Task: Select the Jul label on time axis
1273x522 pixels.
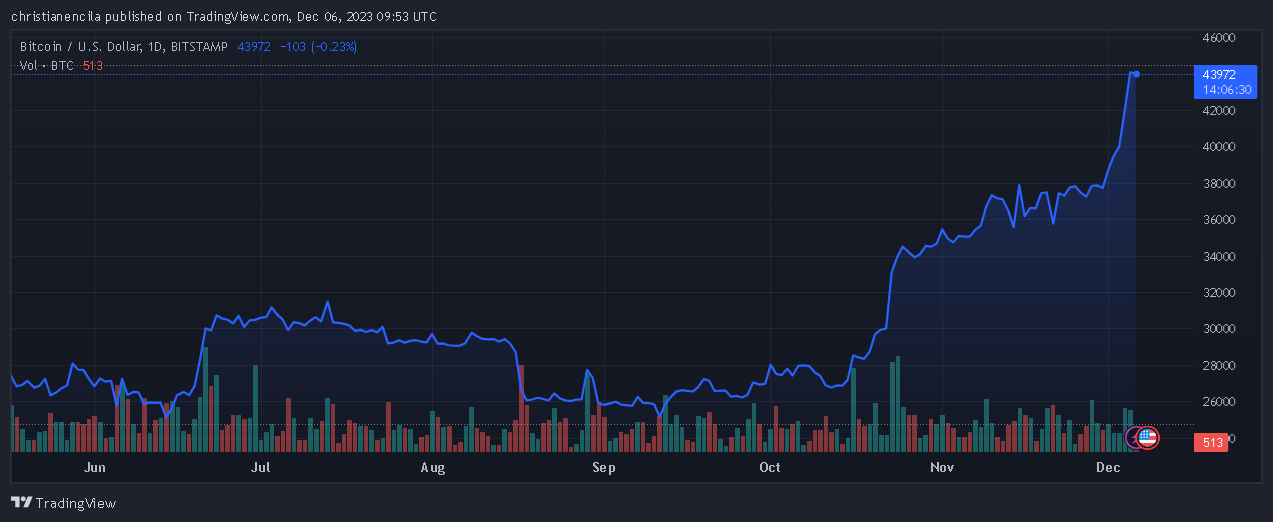Action: point(261,467)
